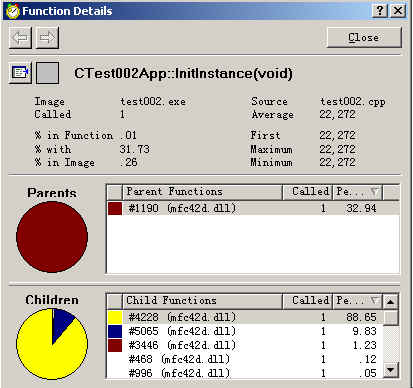413x388 pixels.
Task: Click CTest002App::InitInstance(void) function name
Action: (x=183, y=73)
